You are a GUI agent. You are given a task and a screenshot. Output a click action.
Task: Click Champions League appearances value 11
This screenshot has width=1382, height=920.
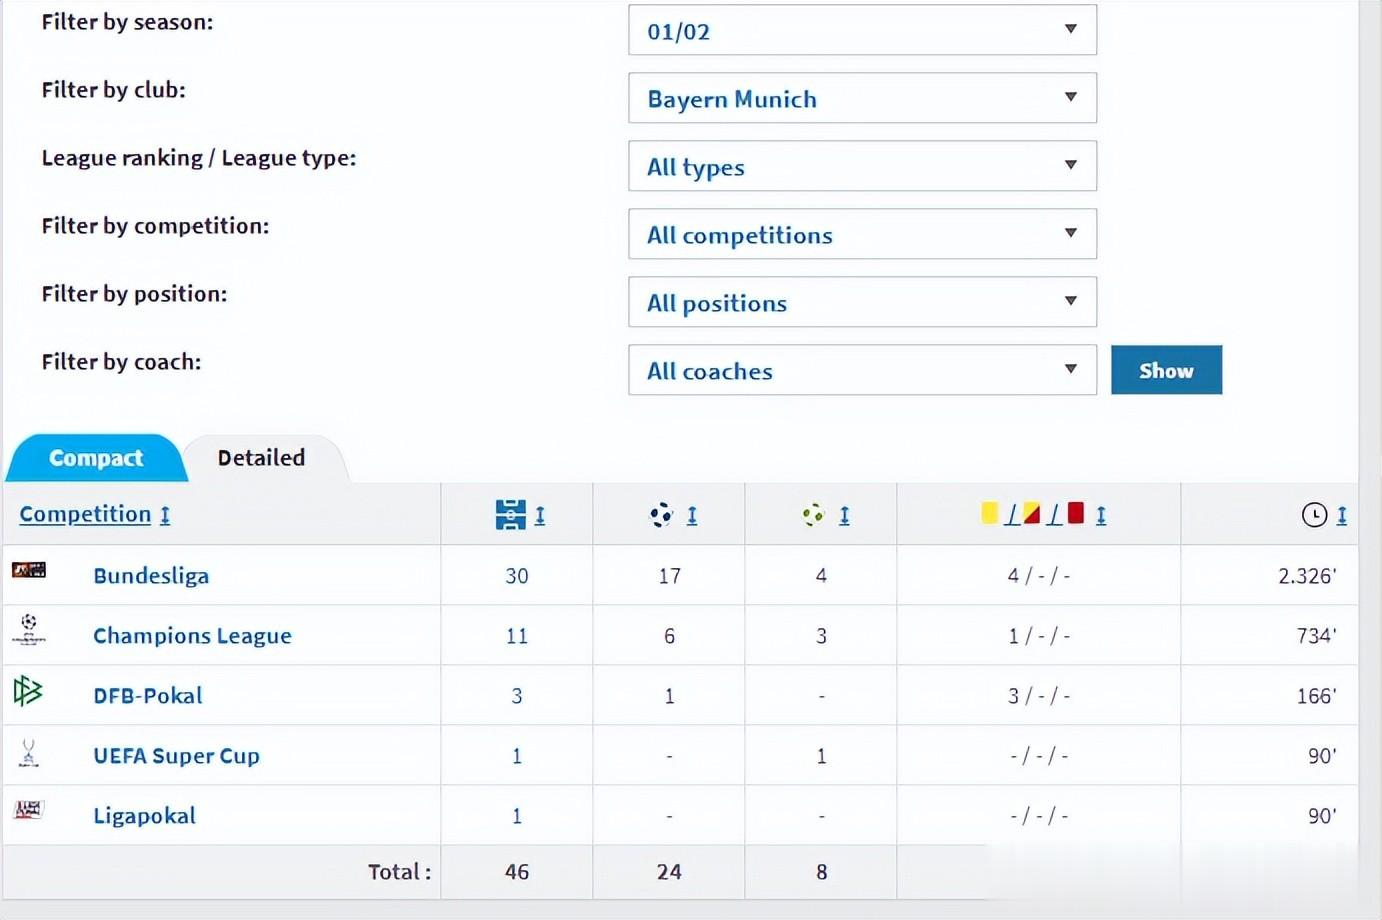(x=517, y=636)
